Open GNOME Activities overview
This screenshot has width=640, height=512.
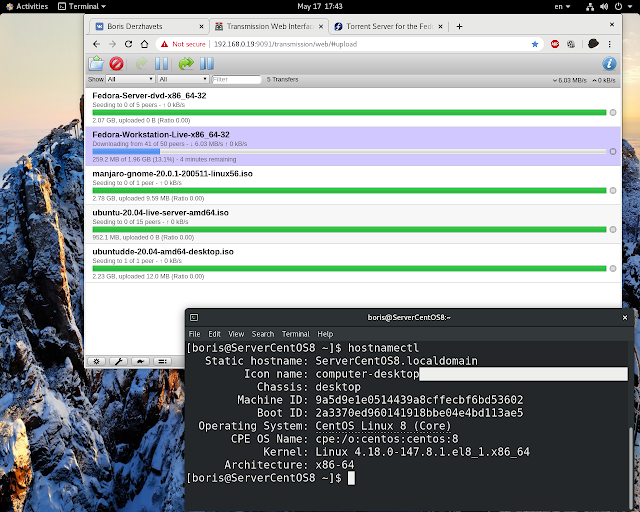27,6
